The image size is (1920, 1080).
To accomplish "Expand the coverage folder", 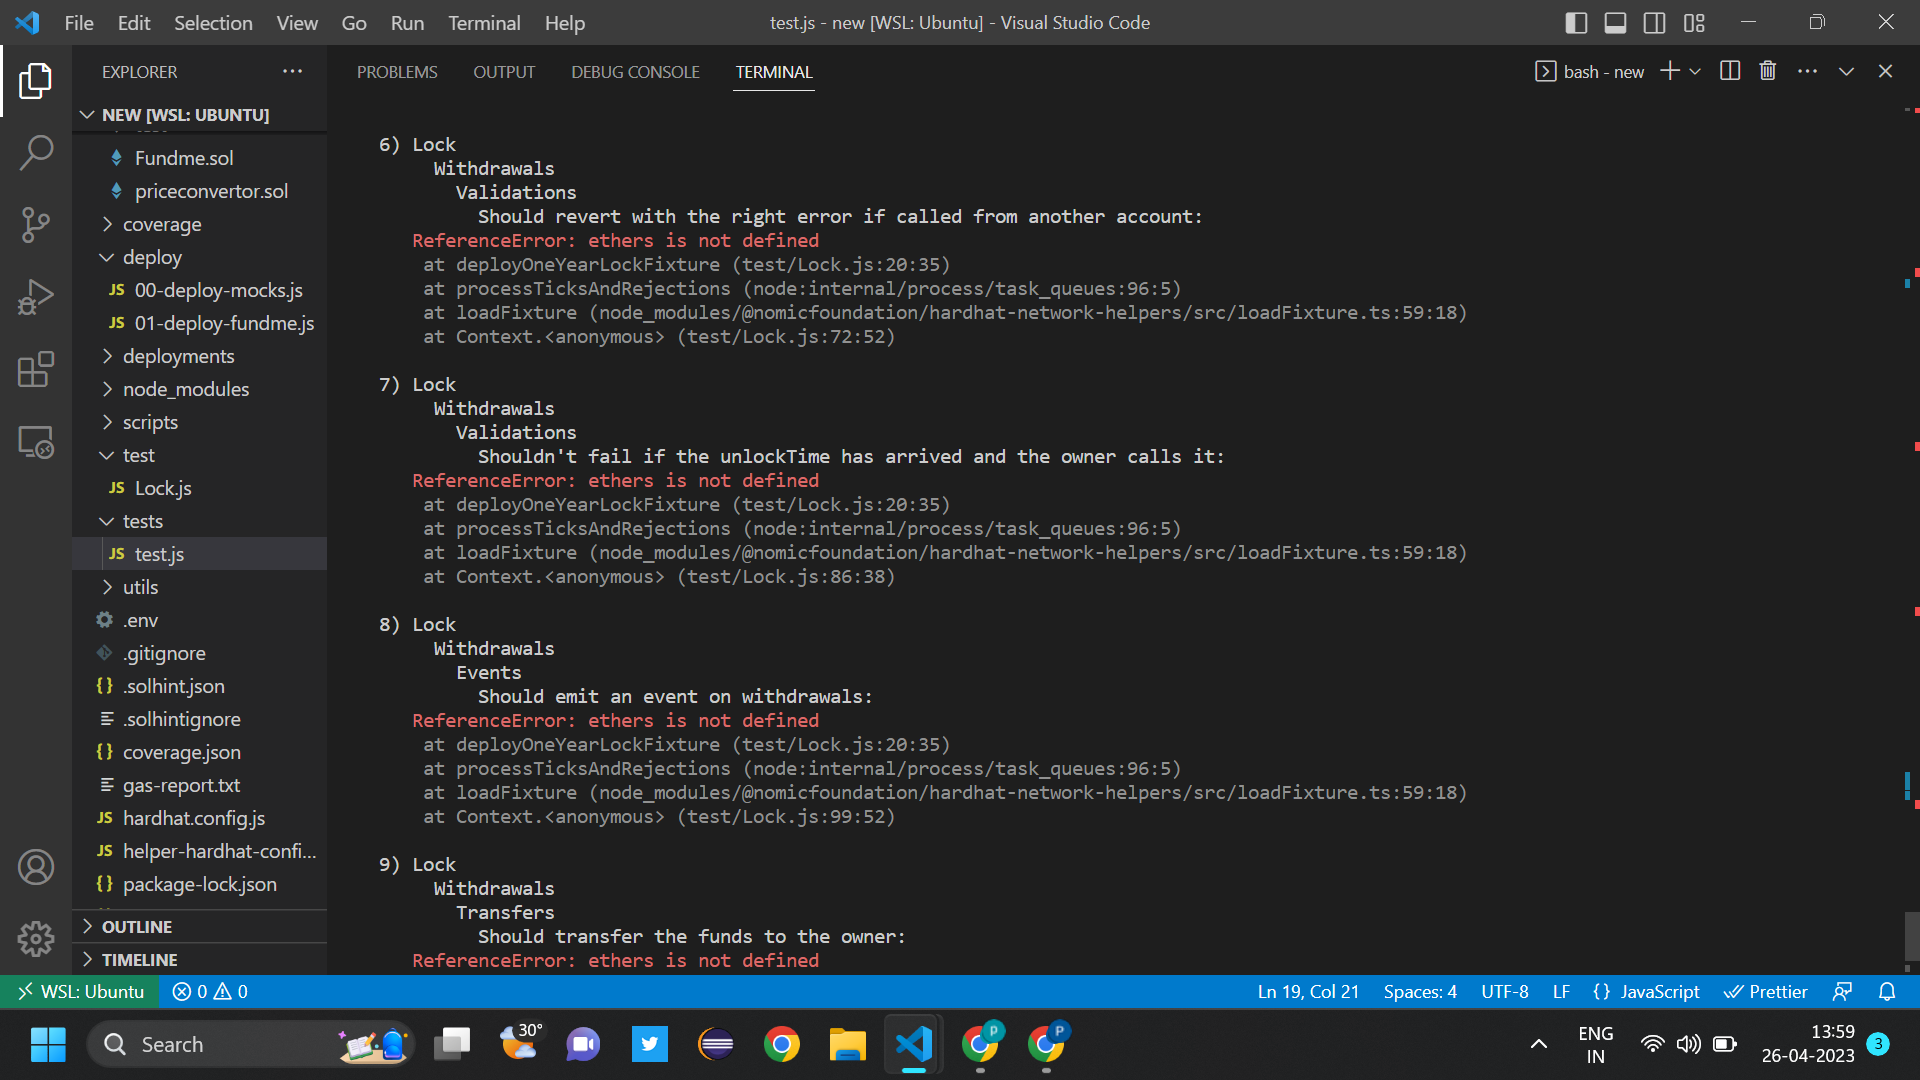I will coord(162,224).
